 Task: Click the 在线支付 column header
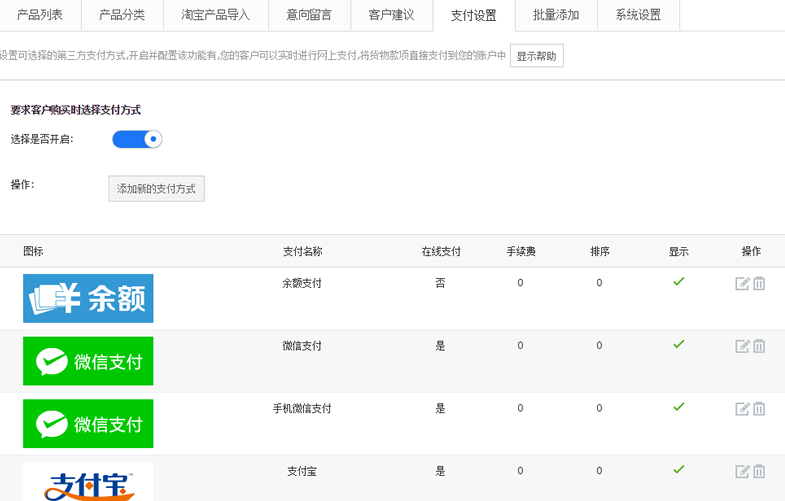click(x=441, y=251)
